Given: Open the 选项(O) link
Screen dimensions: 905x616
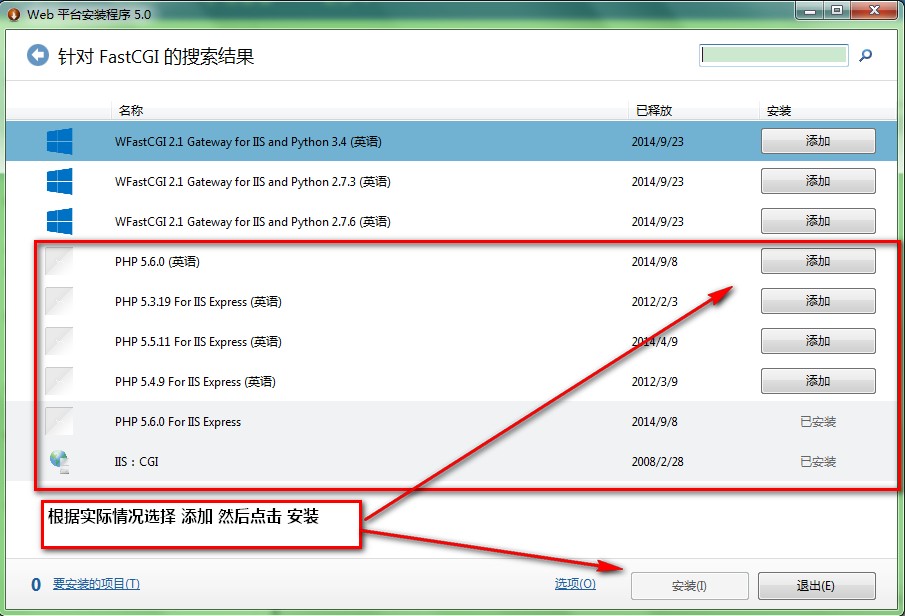Looking at the screenshot, I should [x=575, y=584].
